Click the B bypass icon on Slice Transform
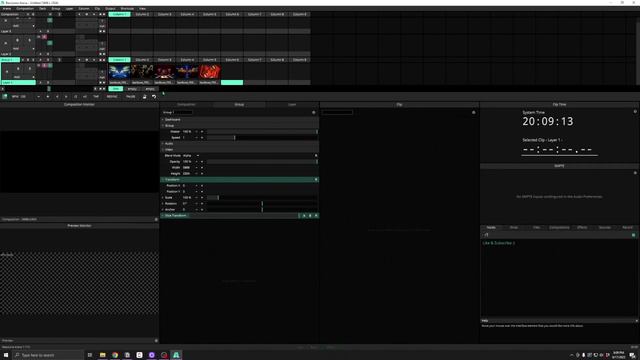The height and width of the screenshot is (360, 640). tap(310, 216)
